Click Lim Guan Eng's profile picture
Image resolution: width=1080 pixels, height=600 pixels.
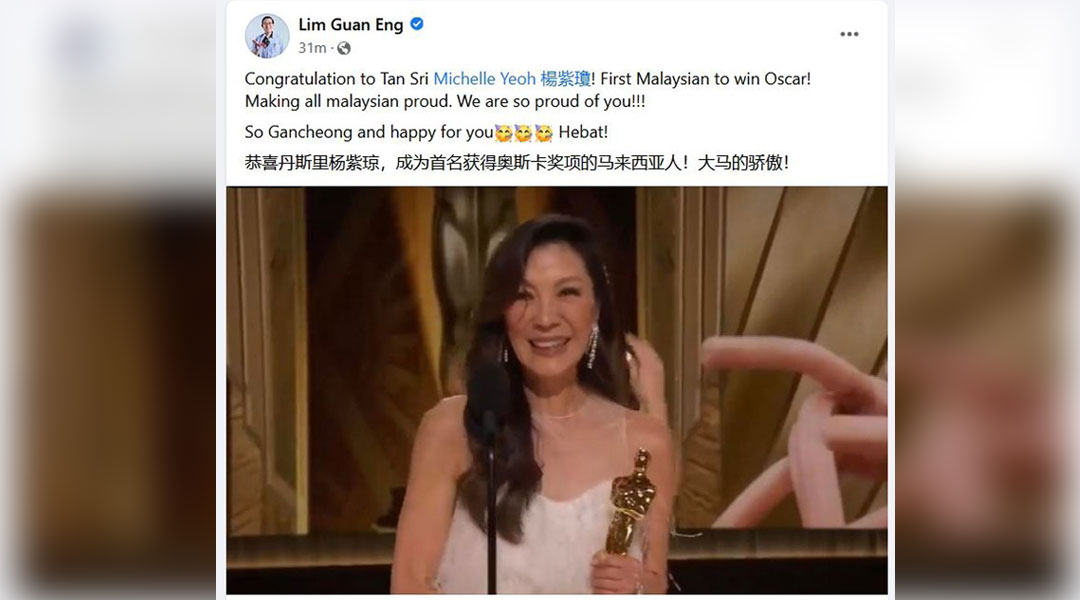coord(267,35)
